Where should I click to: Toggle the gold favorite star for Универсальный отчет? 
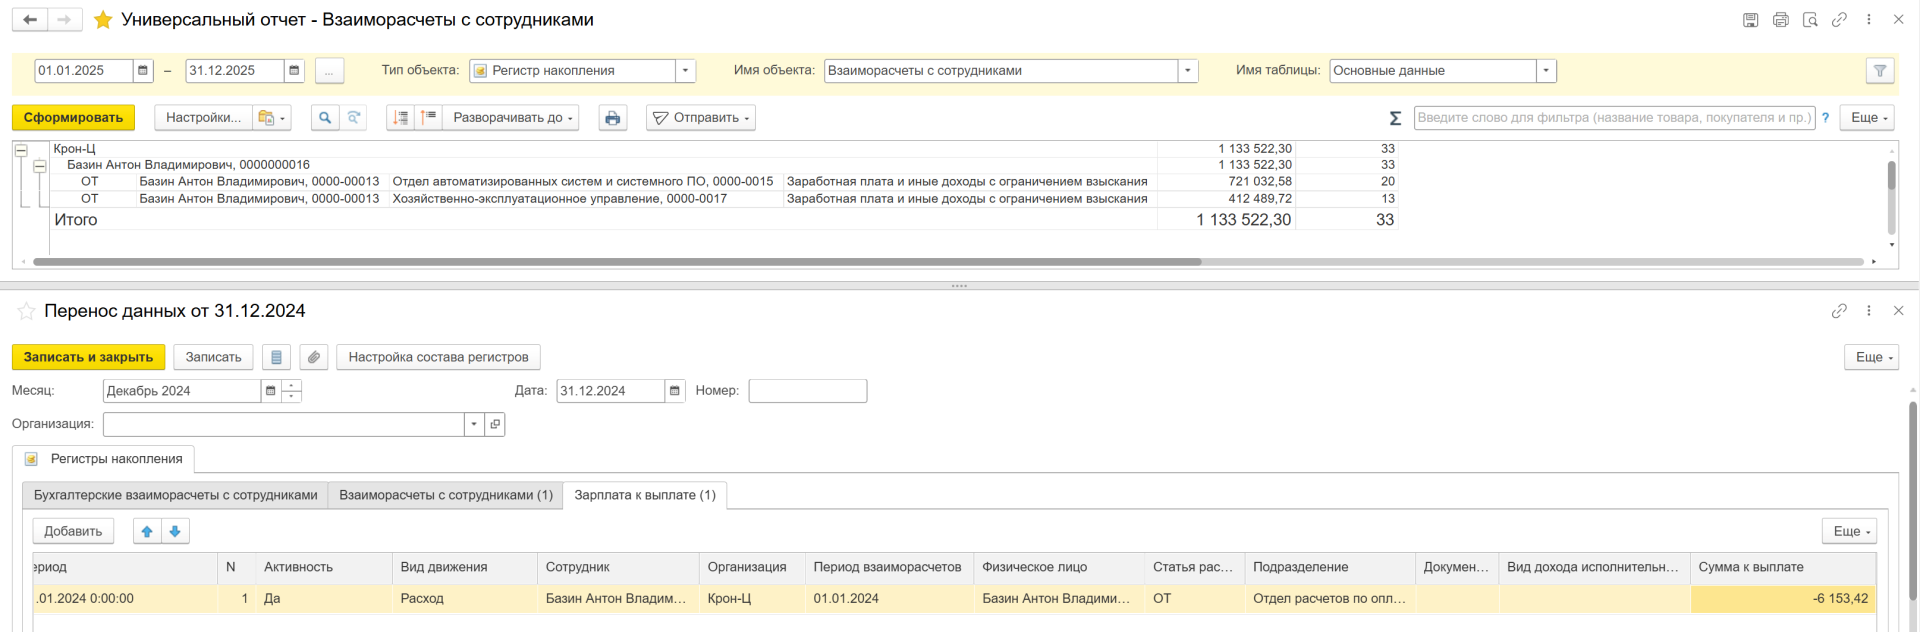click(x=102, y=20)
